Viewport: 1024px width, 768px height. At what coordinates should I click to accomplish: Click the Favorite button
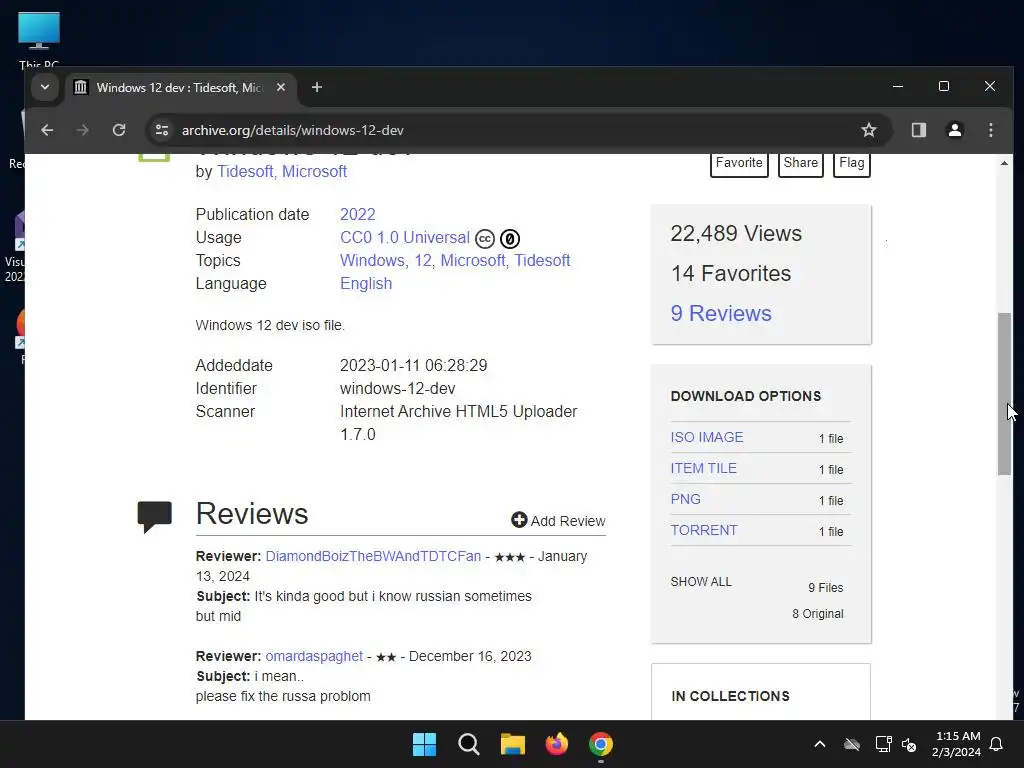coord(739,163)
